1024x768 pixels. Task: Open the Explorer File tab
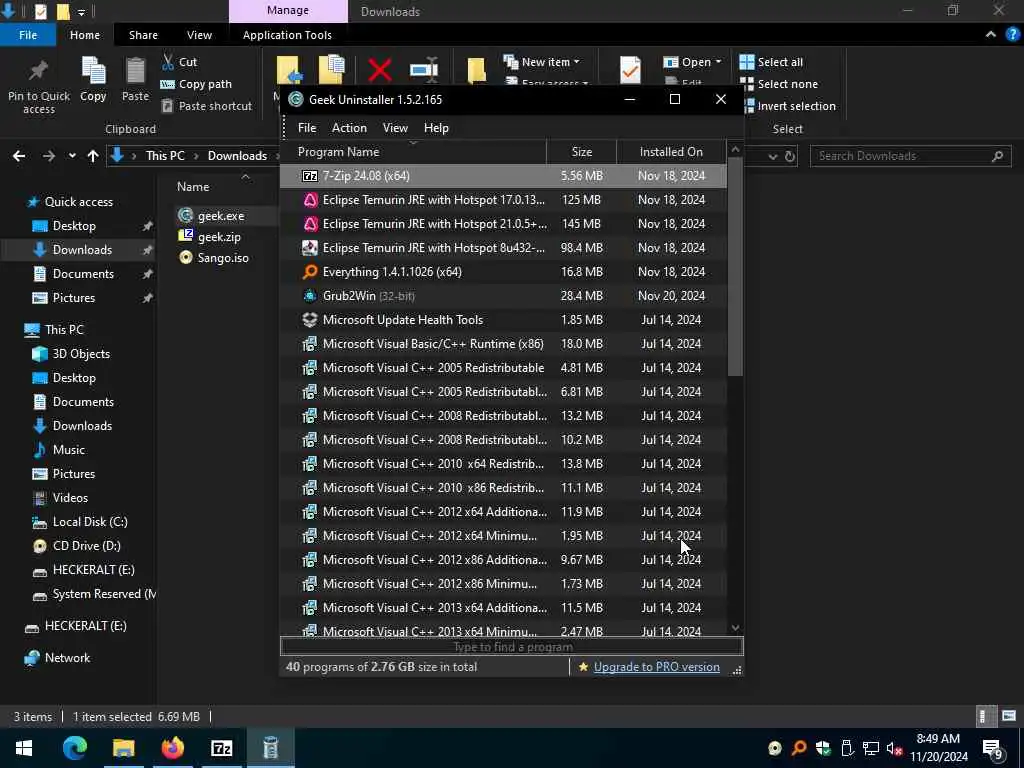click(x=28, y=35)
